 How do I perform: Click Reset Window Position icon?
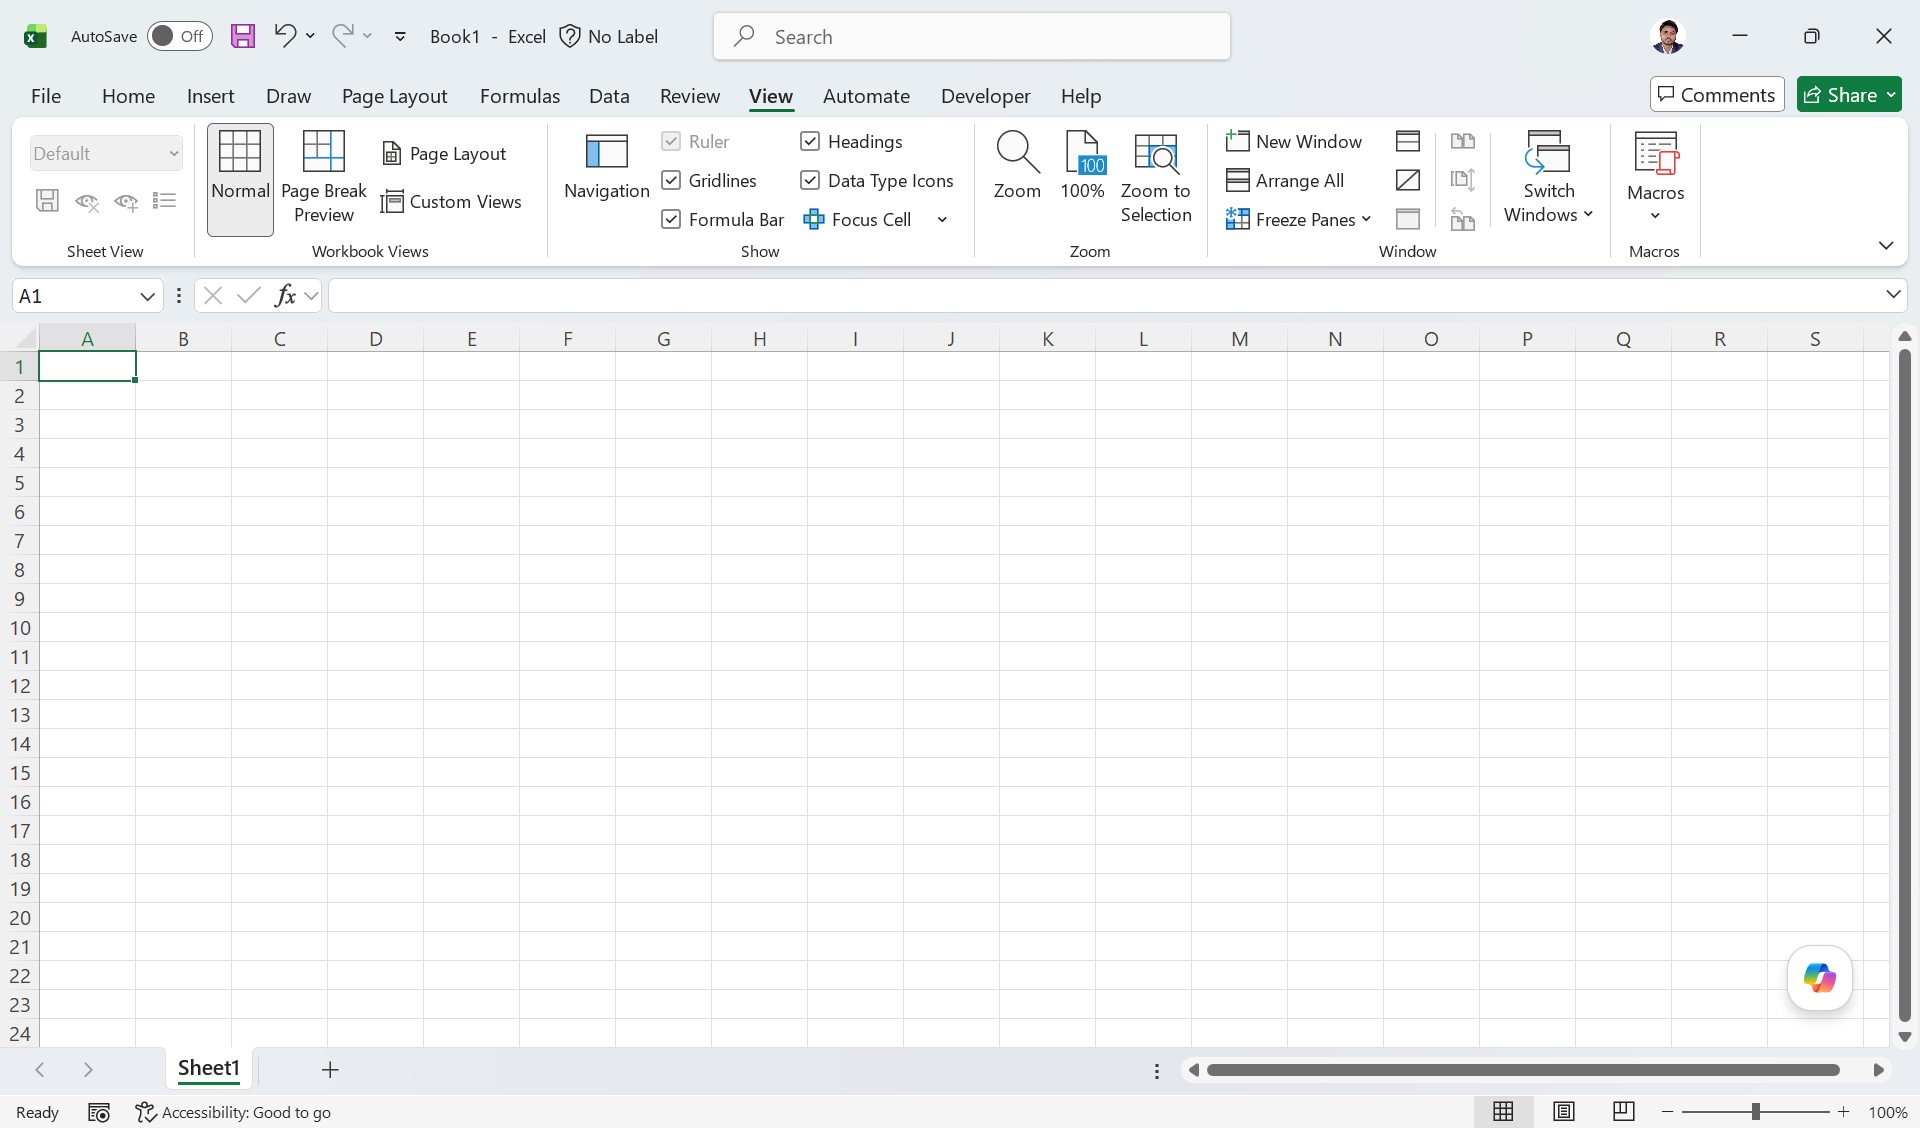click(1463, 219)
